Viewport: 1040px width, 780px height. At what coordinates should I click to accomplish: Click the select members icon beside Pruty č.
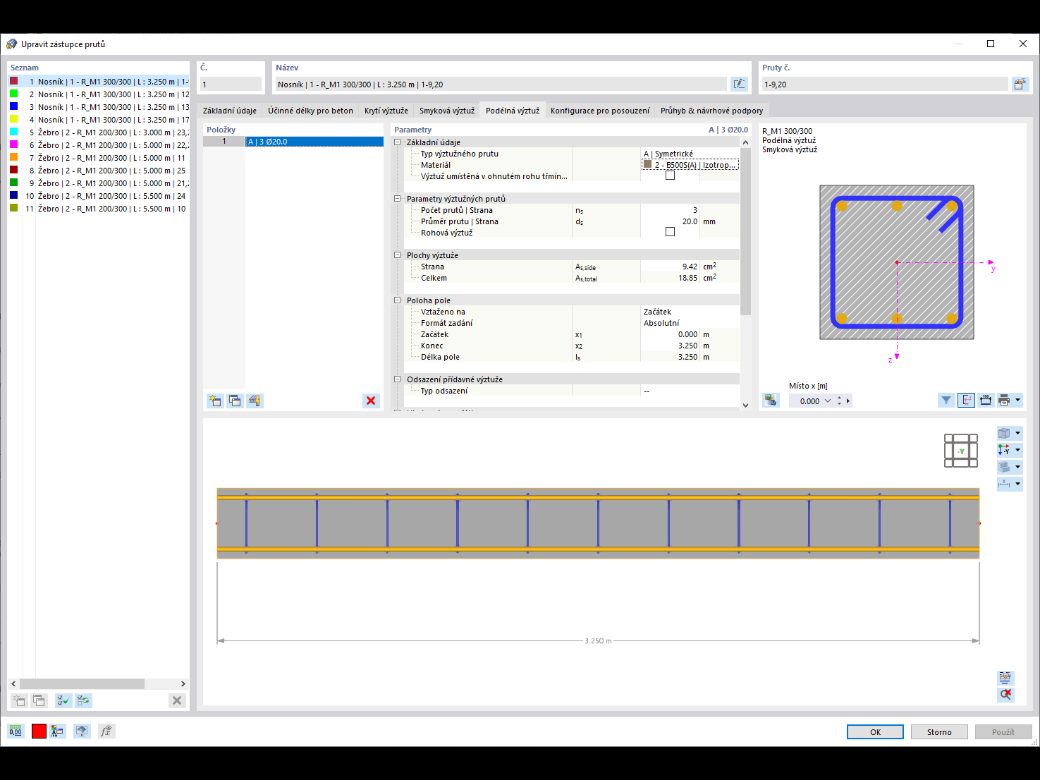[1019, 84]
